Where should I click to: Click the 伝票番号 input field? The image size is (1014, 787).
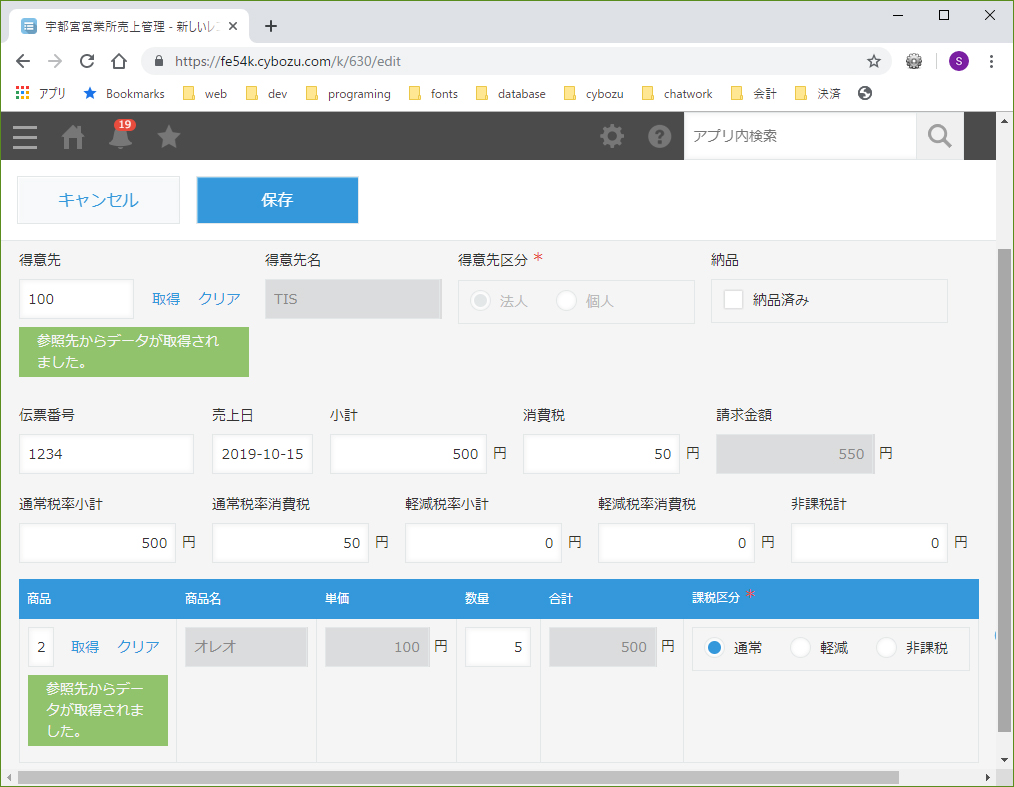coord(106,454)
